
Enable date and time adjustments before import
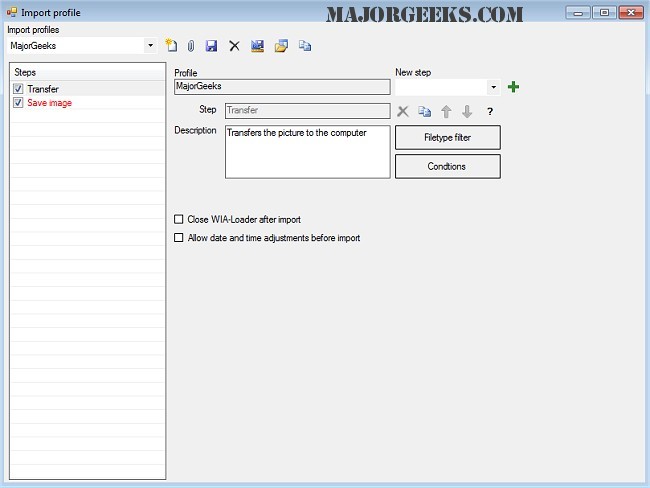coord(179,238)
